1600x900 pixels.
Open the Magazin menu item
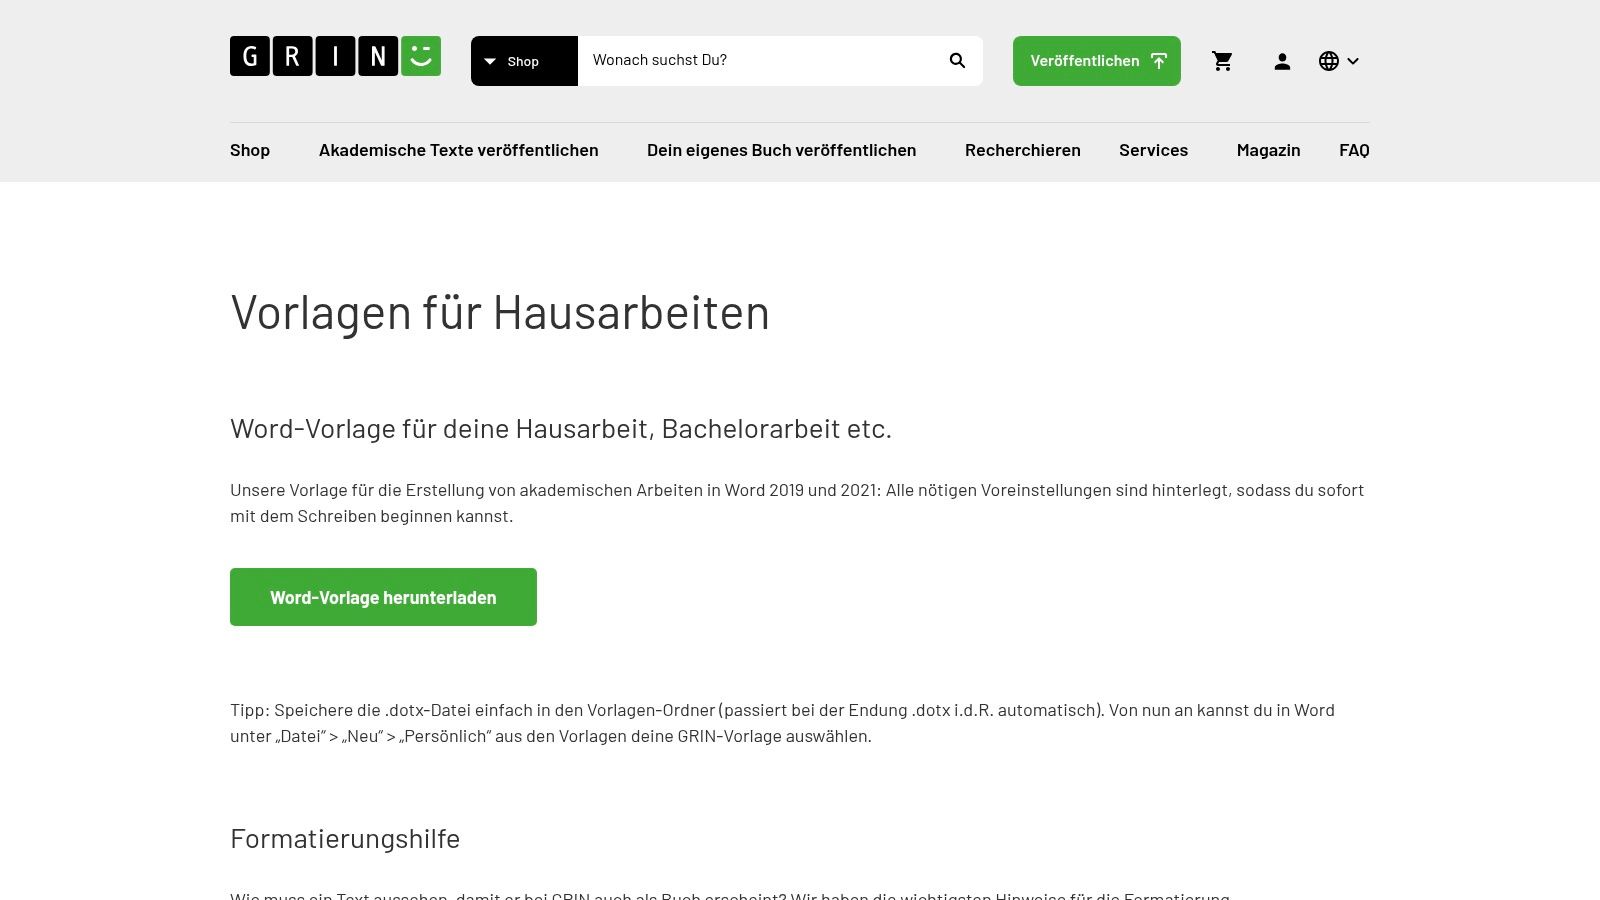[x=1268, y=150]
